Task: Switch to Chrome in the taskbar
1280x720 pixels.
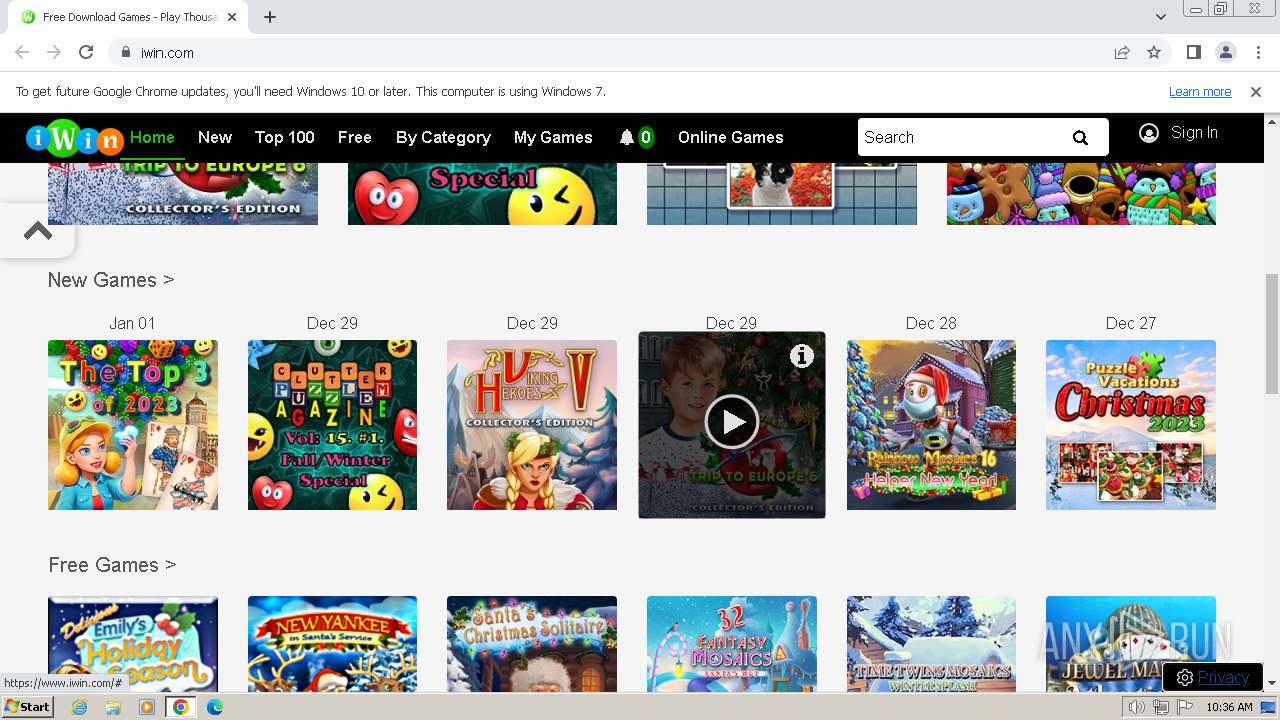Action: tap(181, 707)
